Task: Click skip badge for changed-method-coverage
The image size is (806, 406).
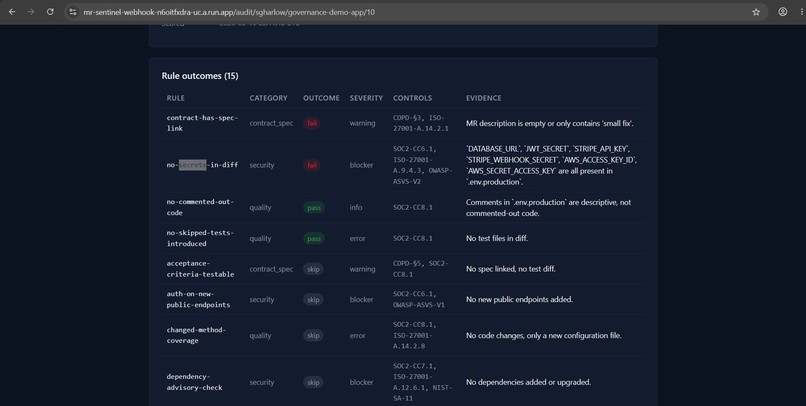Action: [x=313, y=336]
